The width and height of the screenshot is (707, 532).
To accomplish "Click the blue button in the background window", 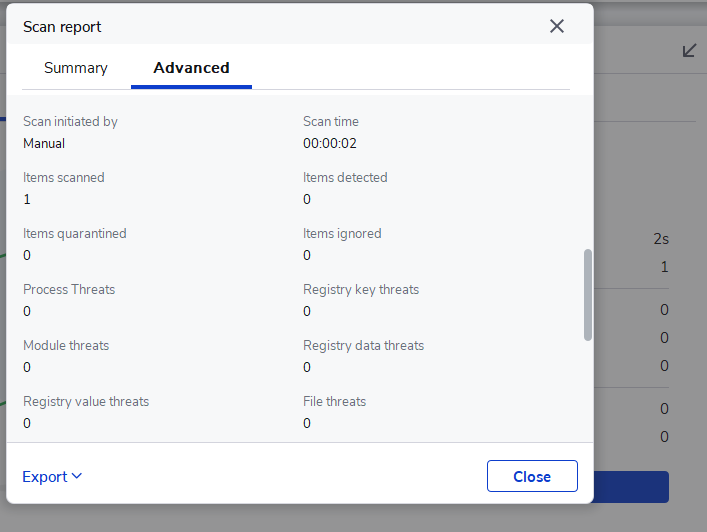I will pyautogui.click(x=631, y=487).
